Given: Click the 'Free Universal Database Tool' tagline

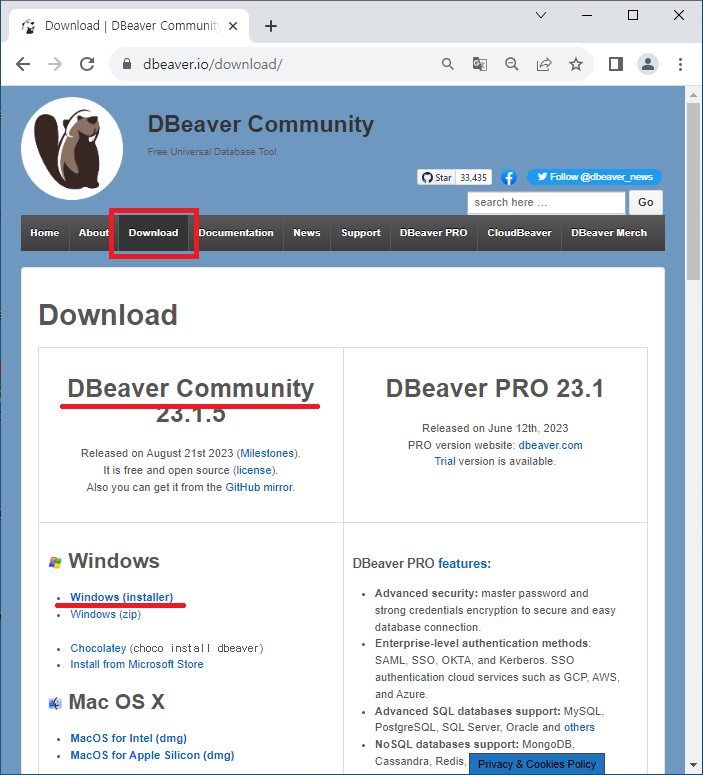Looking at the screenshot, I should 212,152.
